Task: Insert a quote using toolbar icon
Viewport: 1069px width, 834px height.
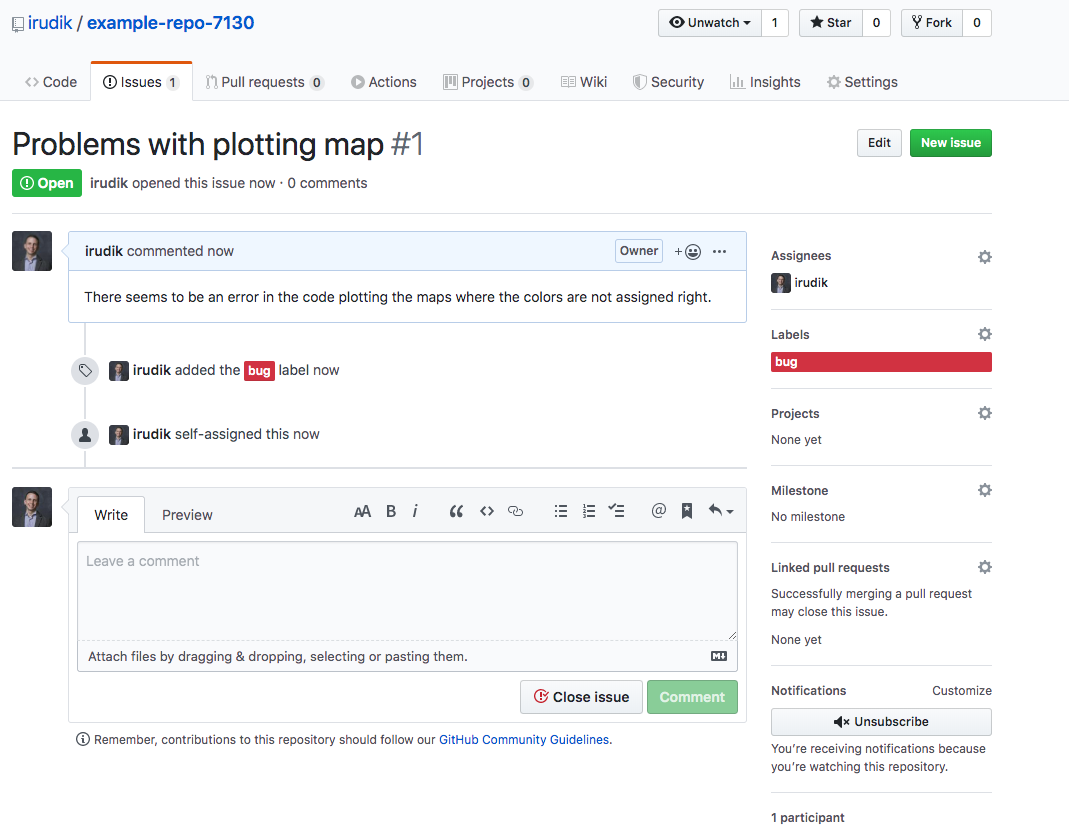Action: pyautogui.click(x=456, y=511)
